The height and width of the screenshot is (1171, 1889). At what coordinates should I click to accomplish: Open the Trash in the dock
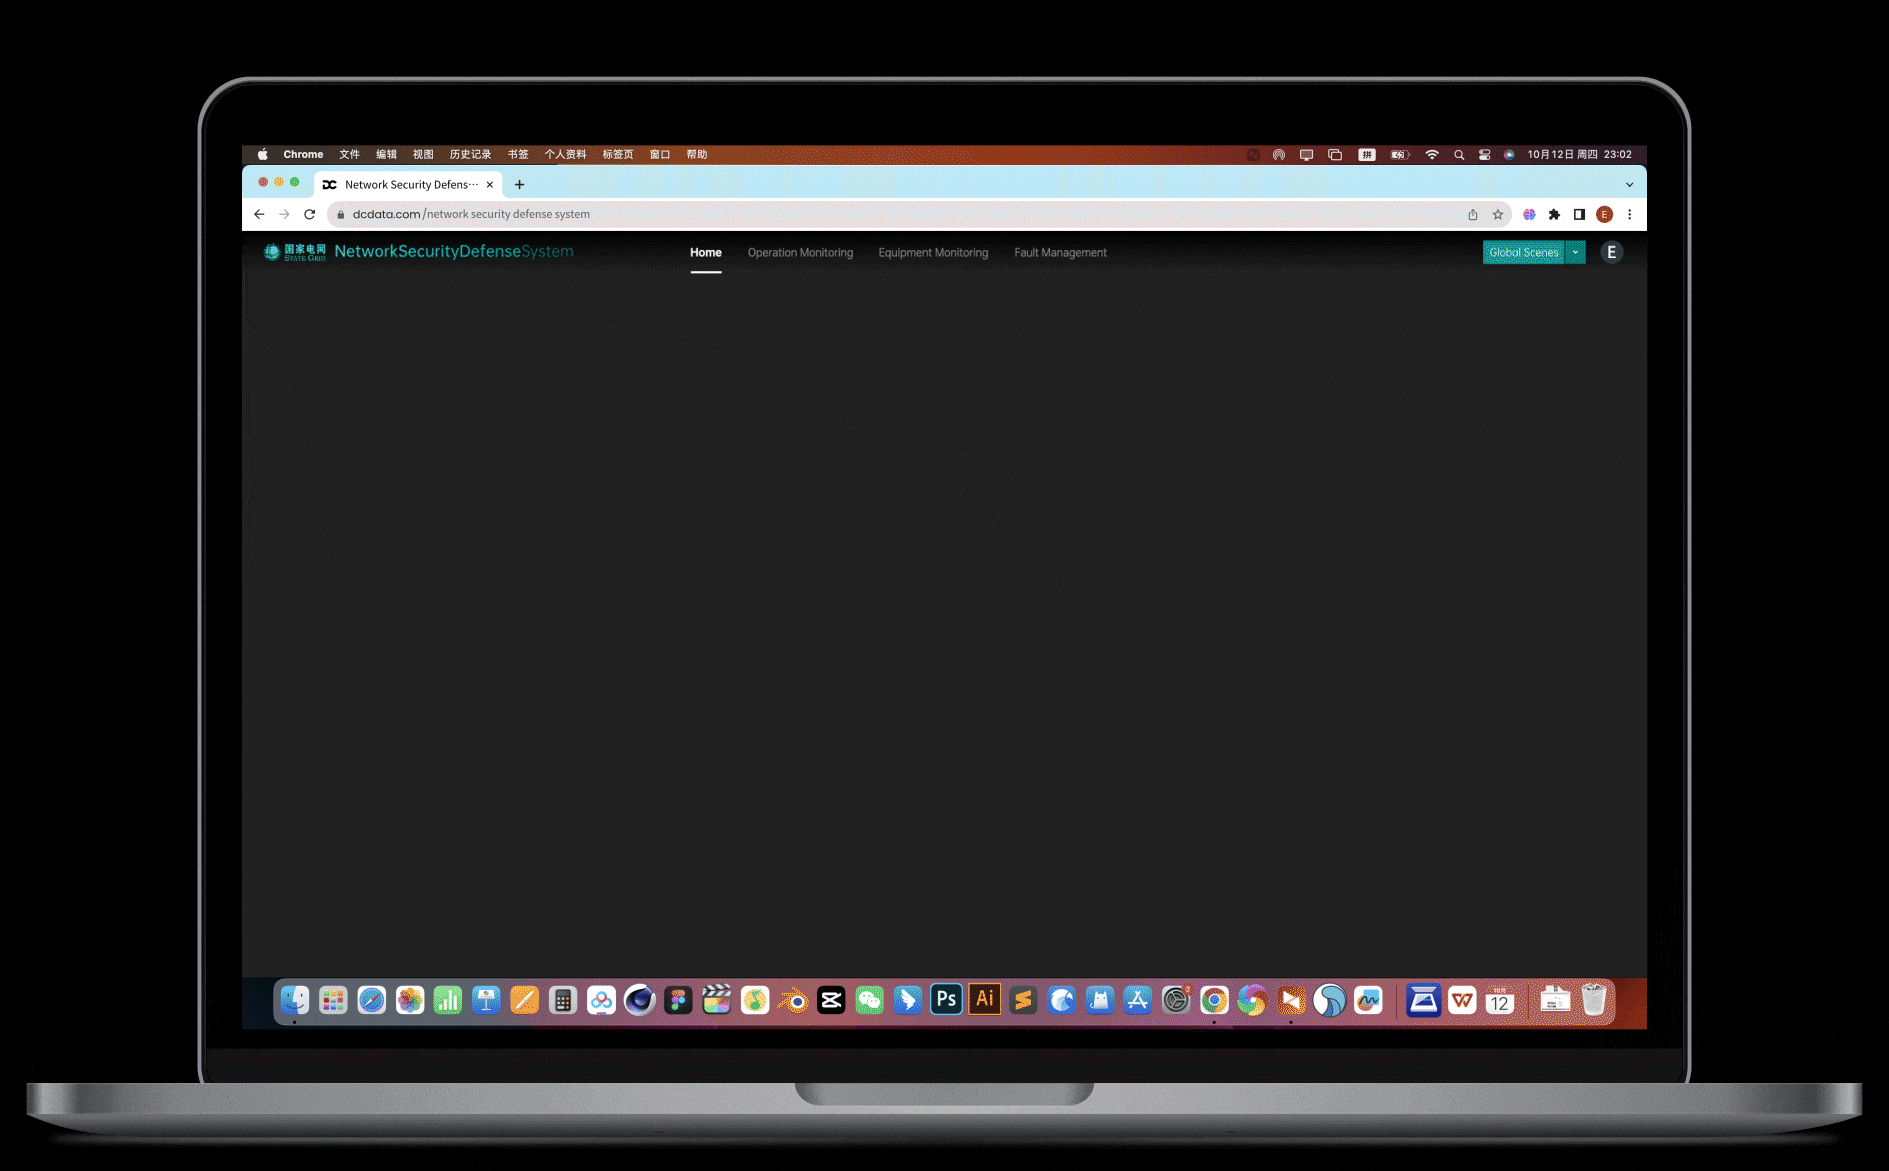(x=1594, y=1000)
